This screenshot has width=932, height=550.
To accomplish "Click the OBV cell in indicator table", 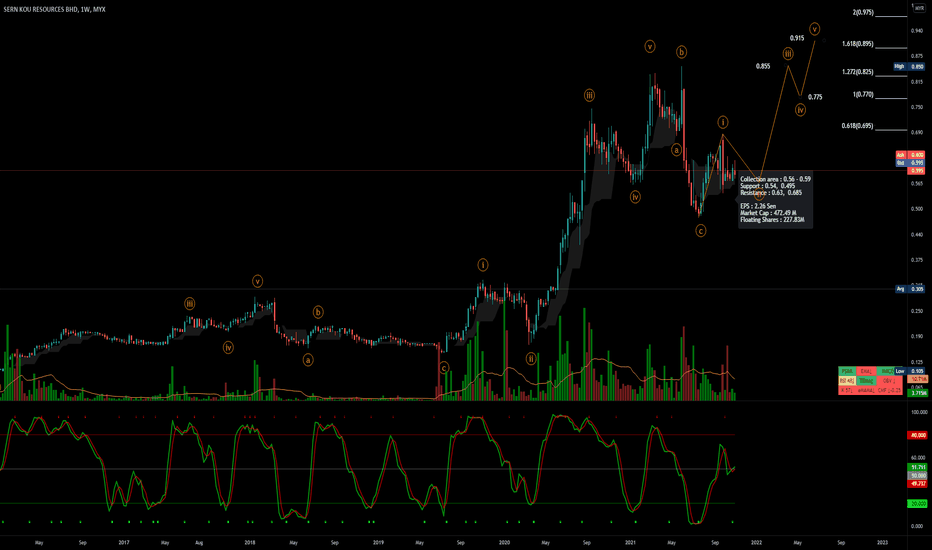I will [888, 381].
